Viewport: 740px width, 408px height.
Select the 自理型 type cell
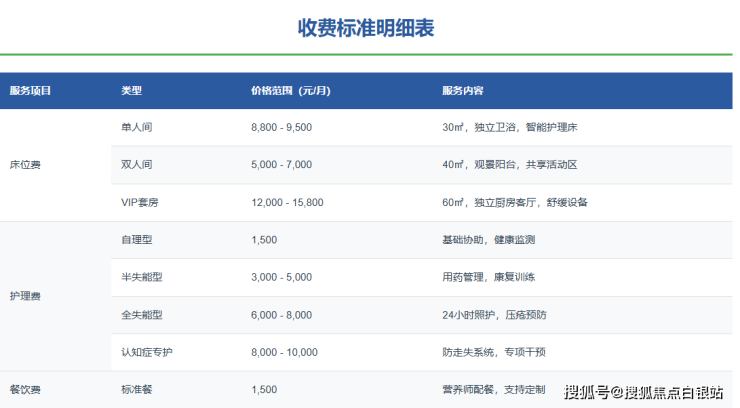(x=136, y=240)
